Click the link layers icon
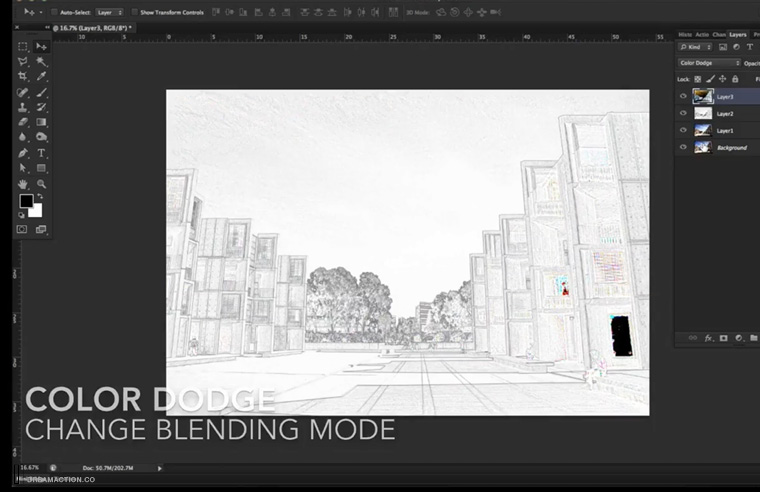This screenshot has width=760, height=492. pyautogui.click(x=693, y=338)
